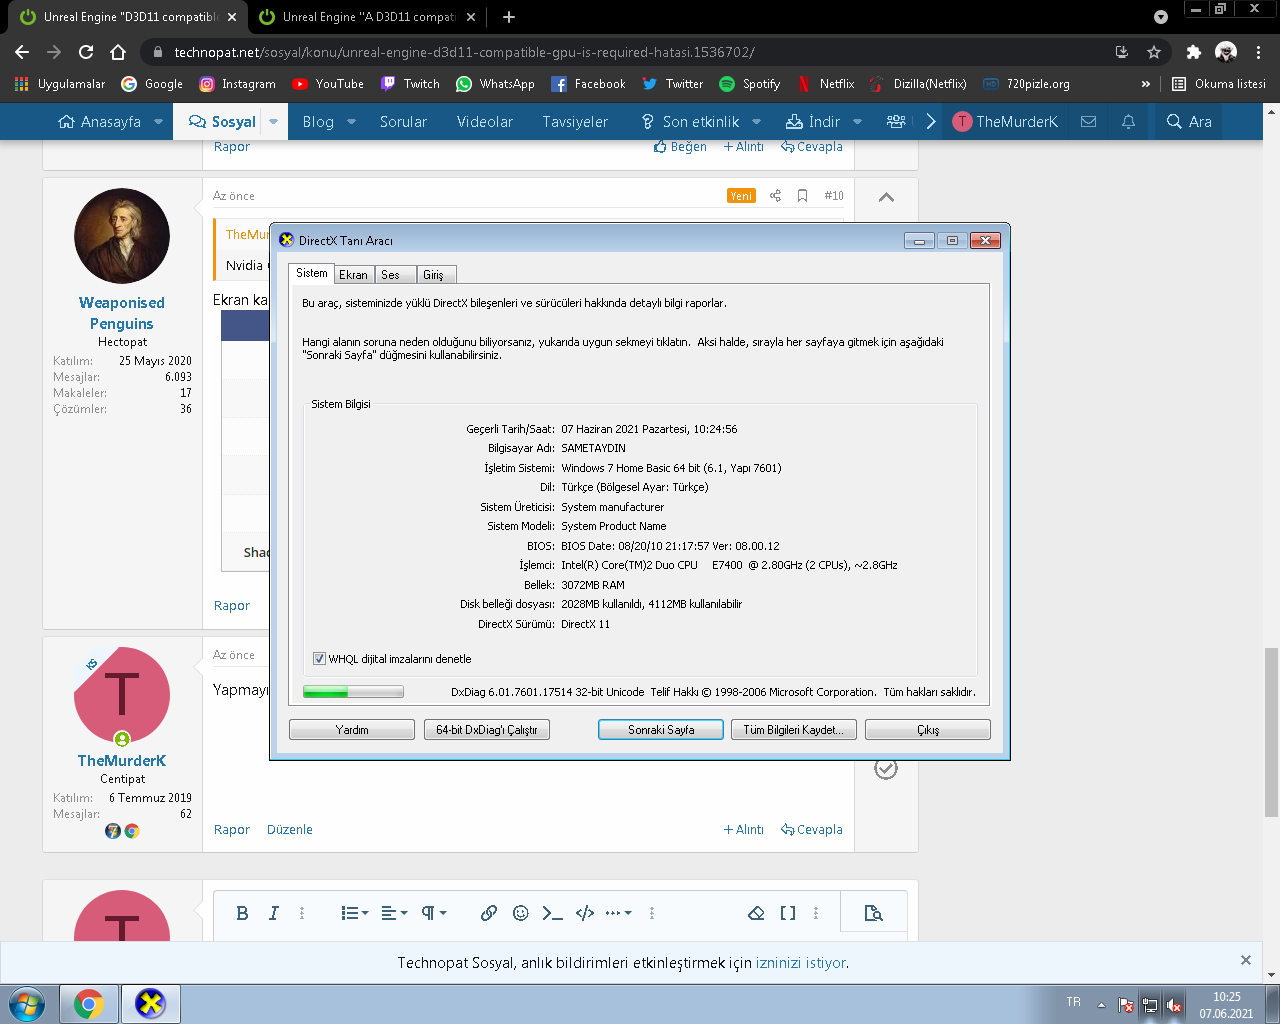Expand the Sosyal menu arrow
Viewport: 1280px width, 1024px height.
coord(272,122)
